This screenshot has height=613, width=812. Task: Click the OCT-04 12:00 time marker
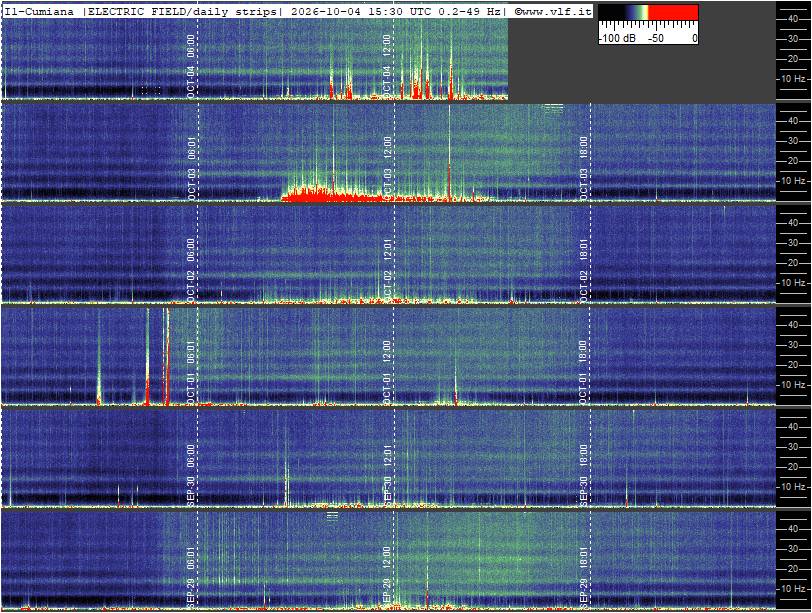pos(387,66)
